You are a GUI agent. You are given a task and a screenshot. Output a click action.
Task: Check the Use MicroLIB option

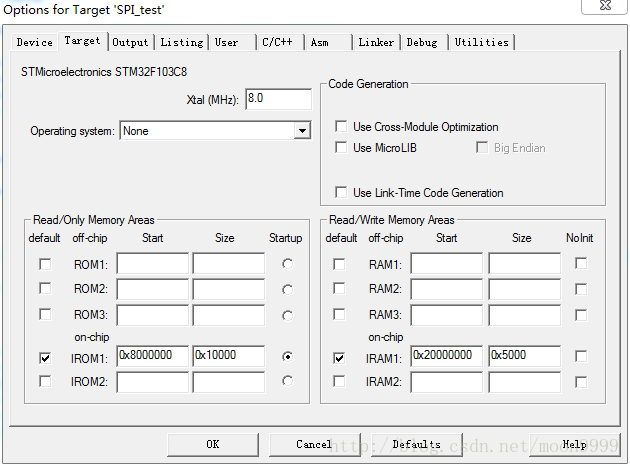342,148
